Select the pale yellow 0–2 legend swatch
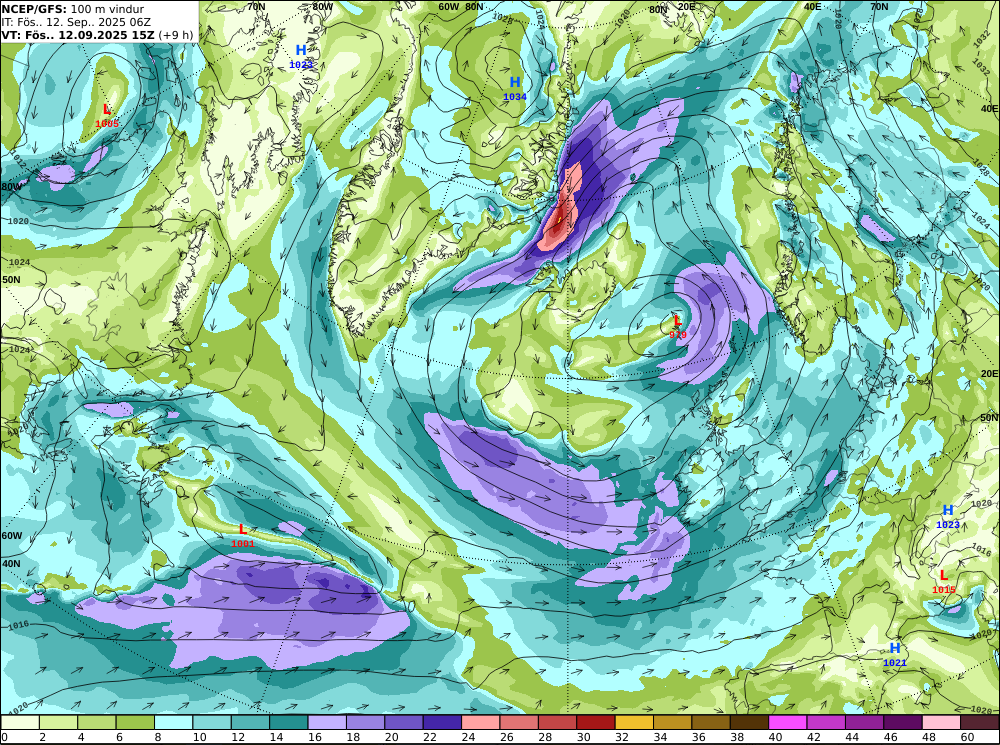1000x745 pixels. point(20,722)
